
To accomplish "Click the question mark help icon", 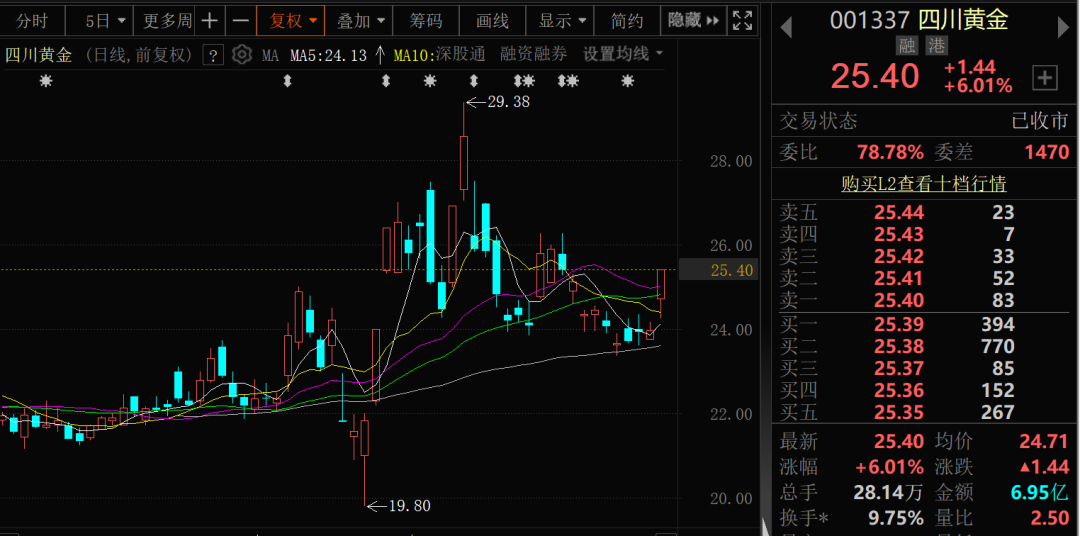I will (x=212, y=55).
